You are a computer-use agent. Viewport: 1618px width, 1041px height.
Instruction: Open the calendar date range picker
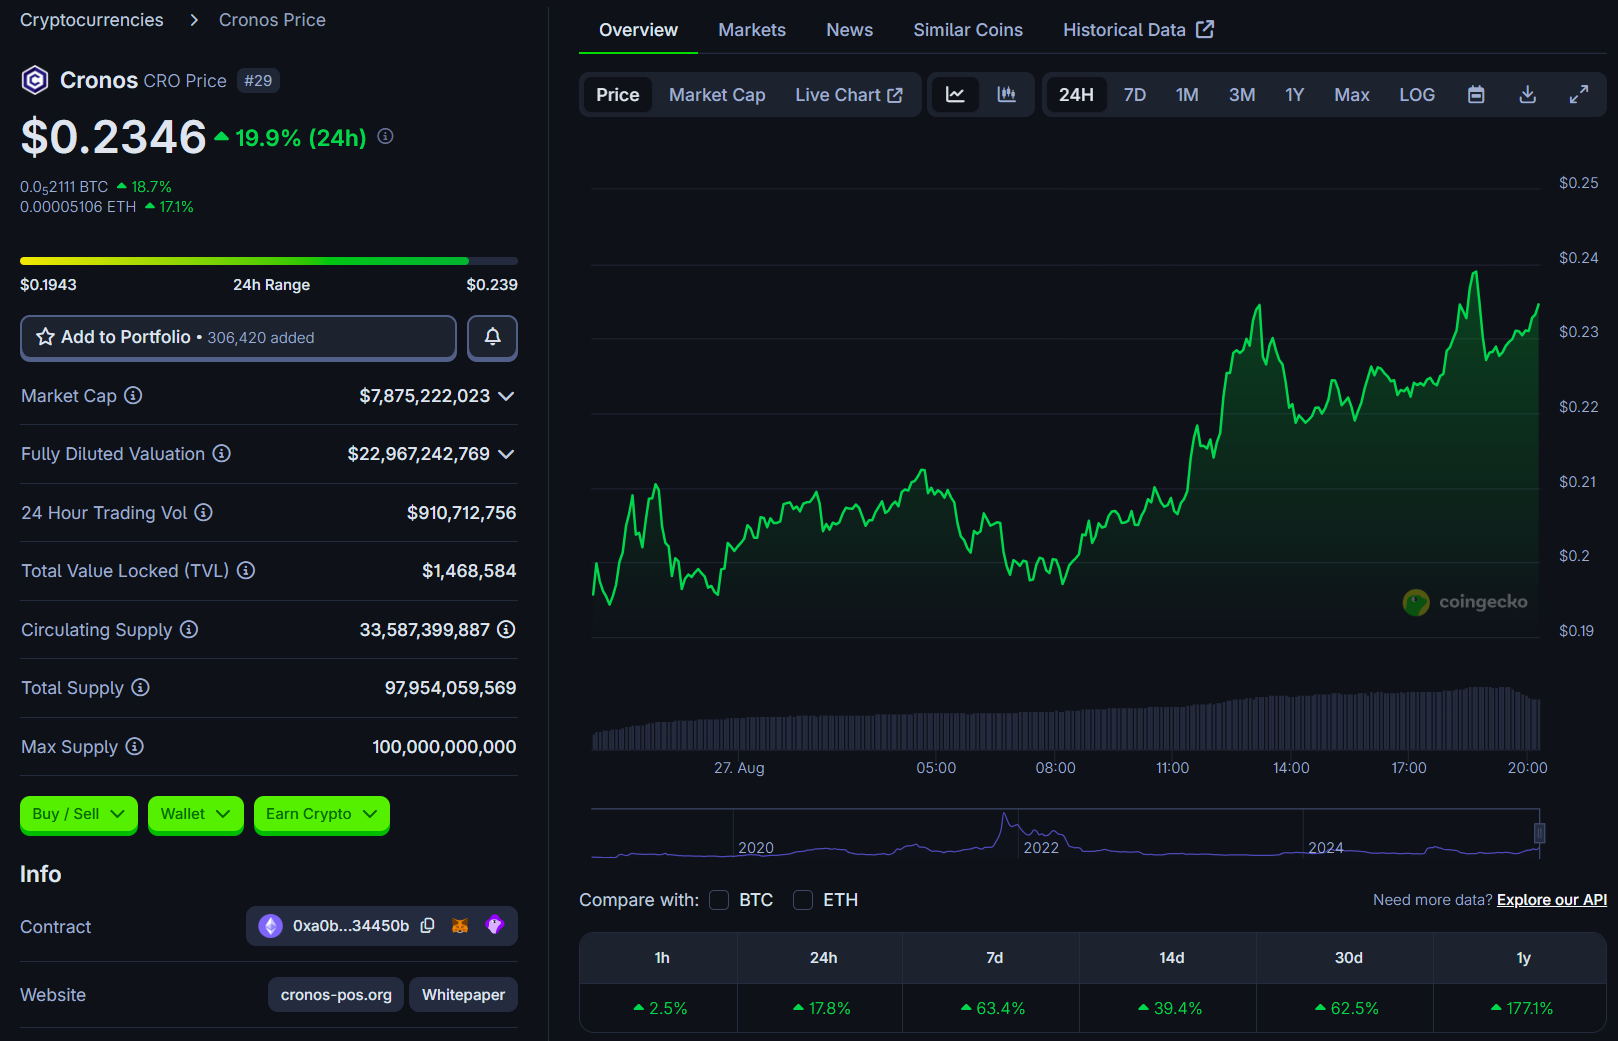point(1476,95)
